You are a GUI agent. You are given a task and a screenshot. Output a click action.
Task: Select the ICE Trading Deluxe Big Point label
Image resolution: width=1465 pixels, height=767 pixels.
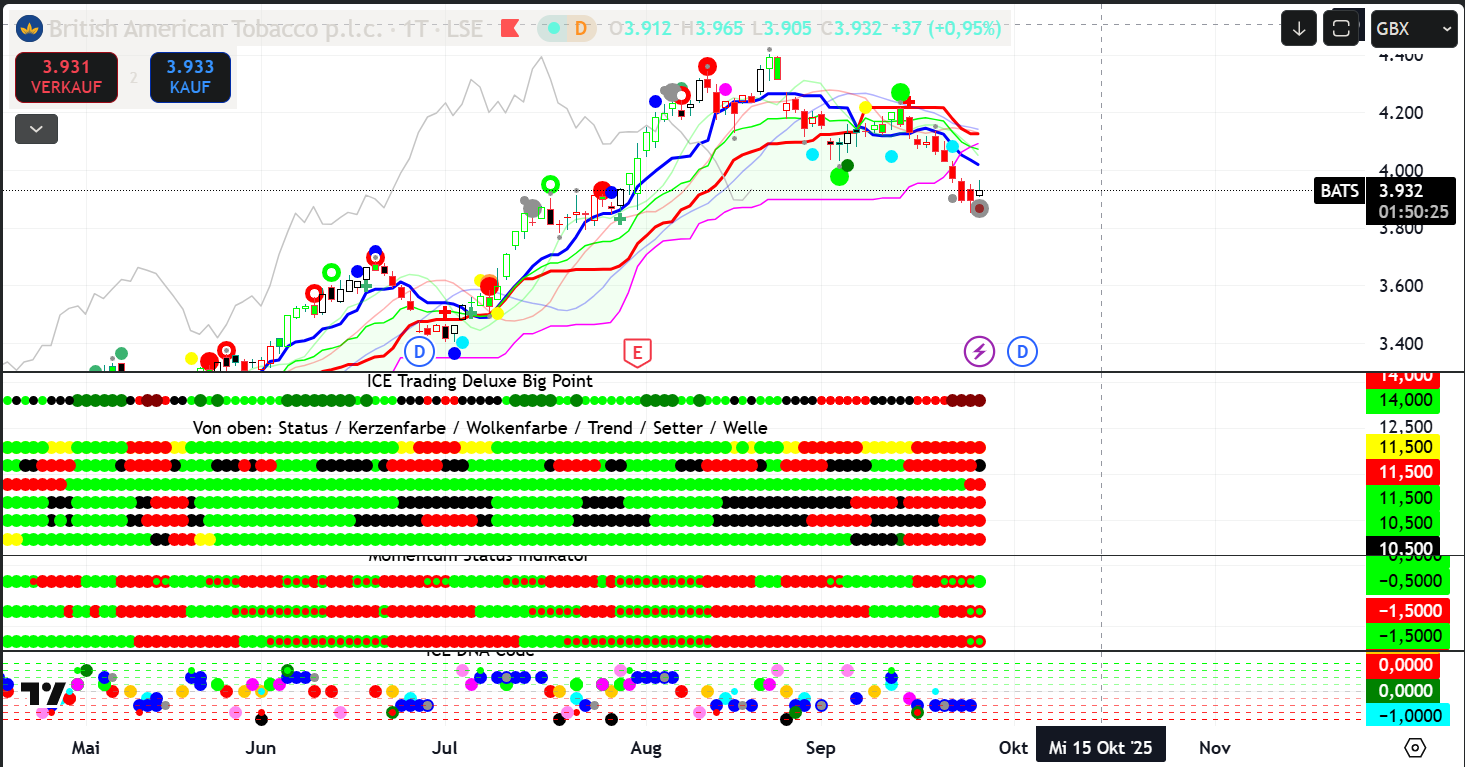(x=480, y=381)
